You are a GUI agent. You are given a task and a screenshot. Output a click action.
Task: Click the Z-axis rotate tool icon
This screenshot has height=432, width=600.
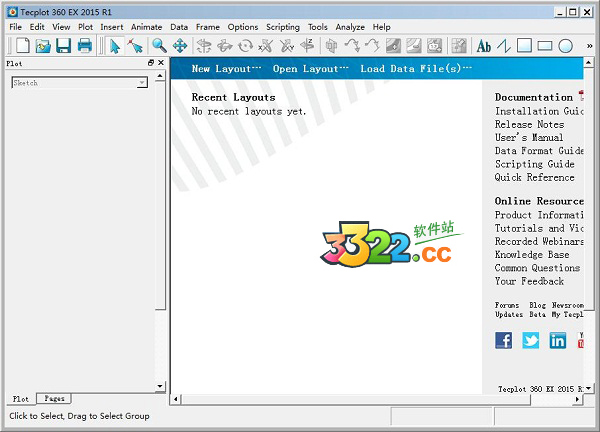click(x=307, y=46)
